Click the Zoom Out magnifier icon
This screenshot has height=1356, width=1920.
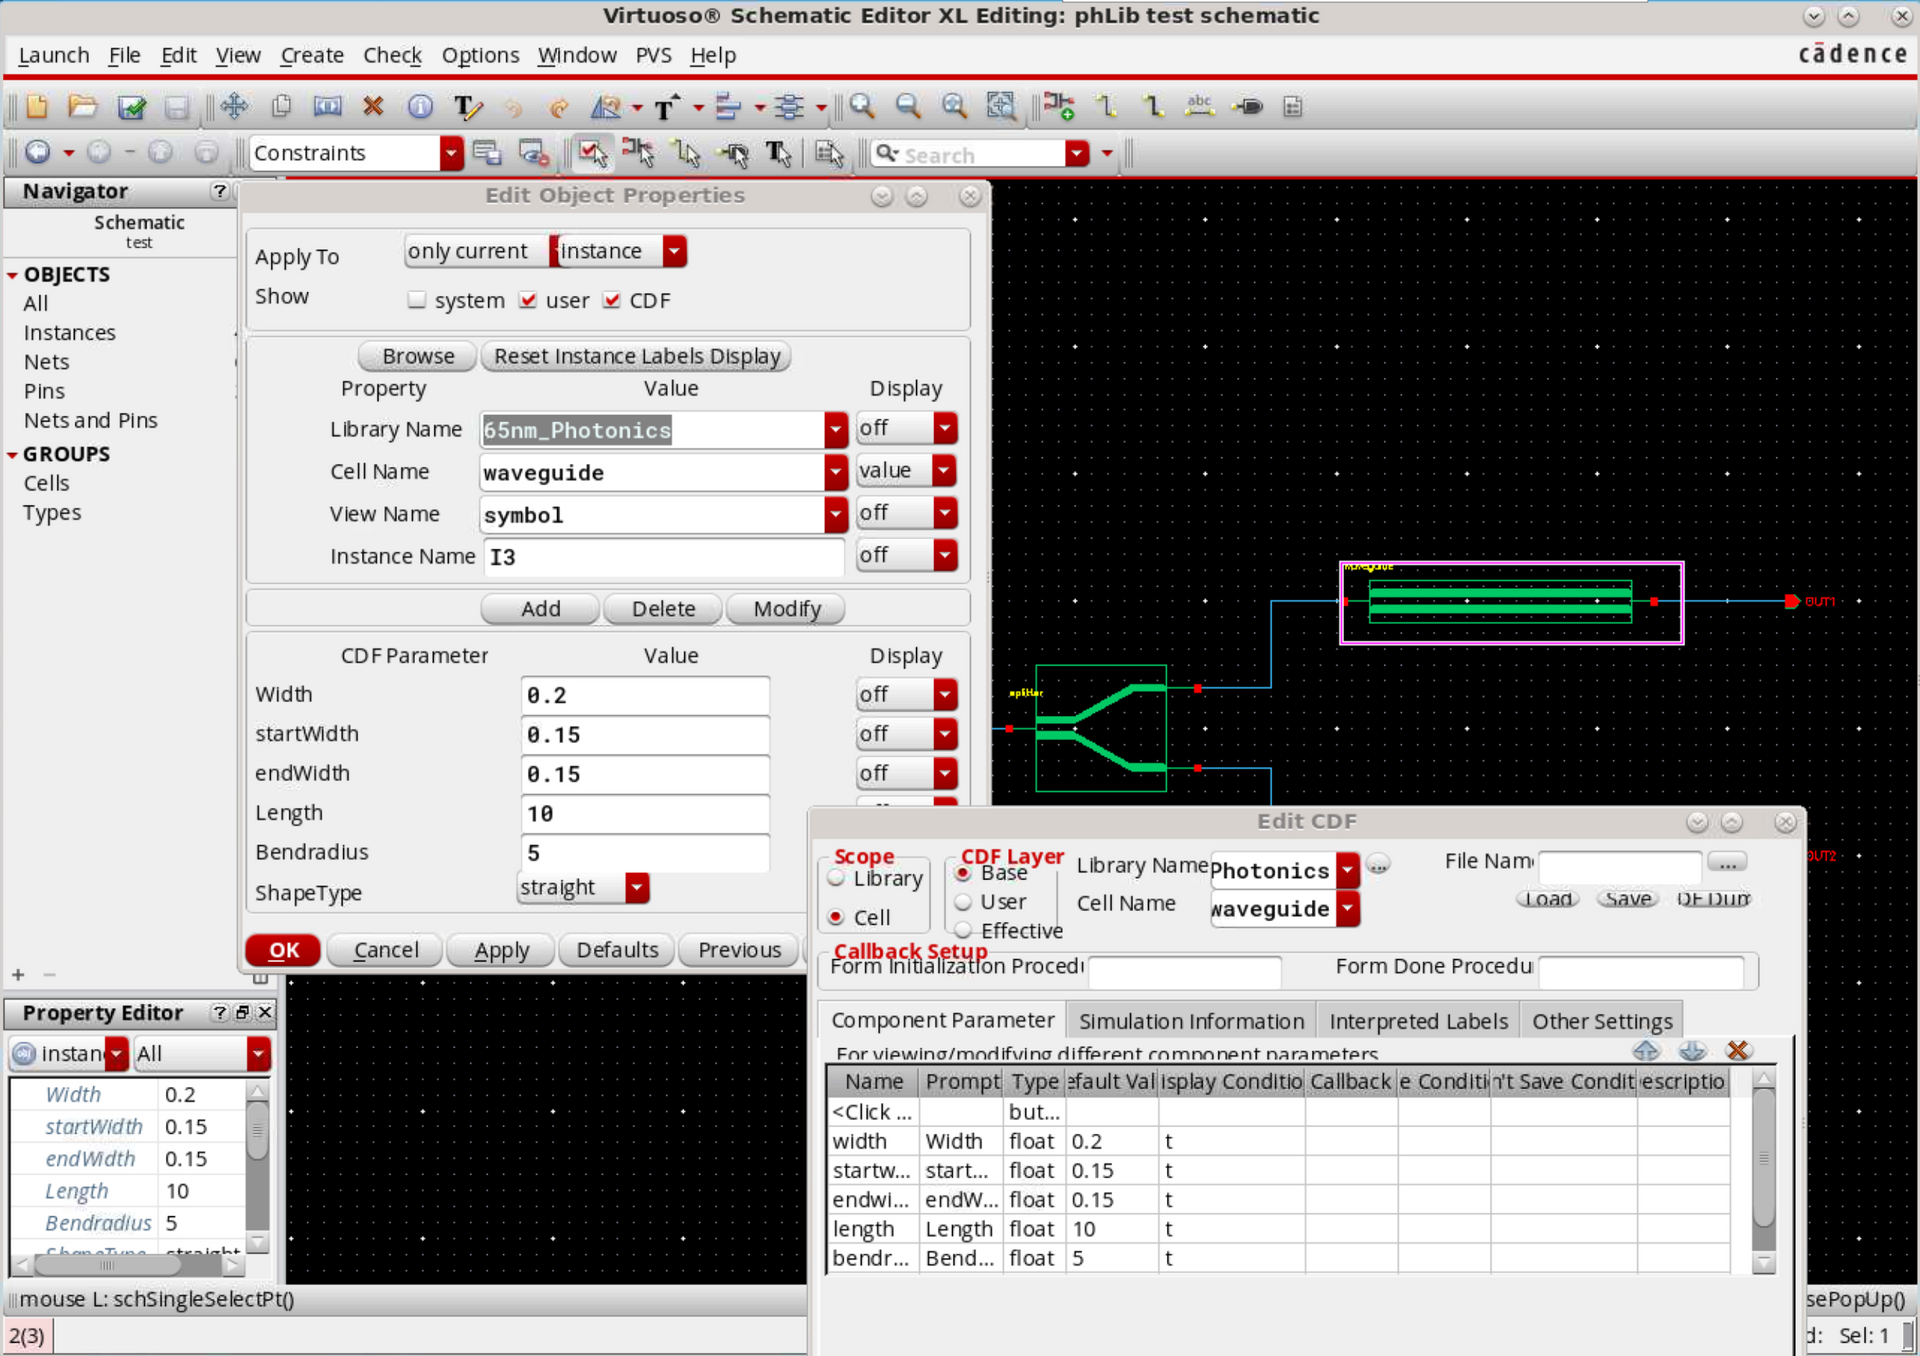[907, 106]
